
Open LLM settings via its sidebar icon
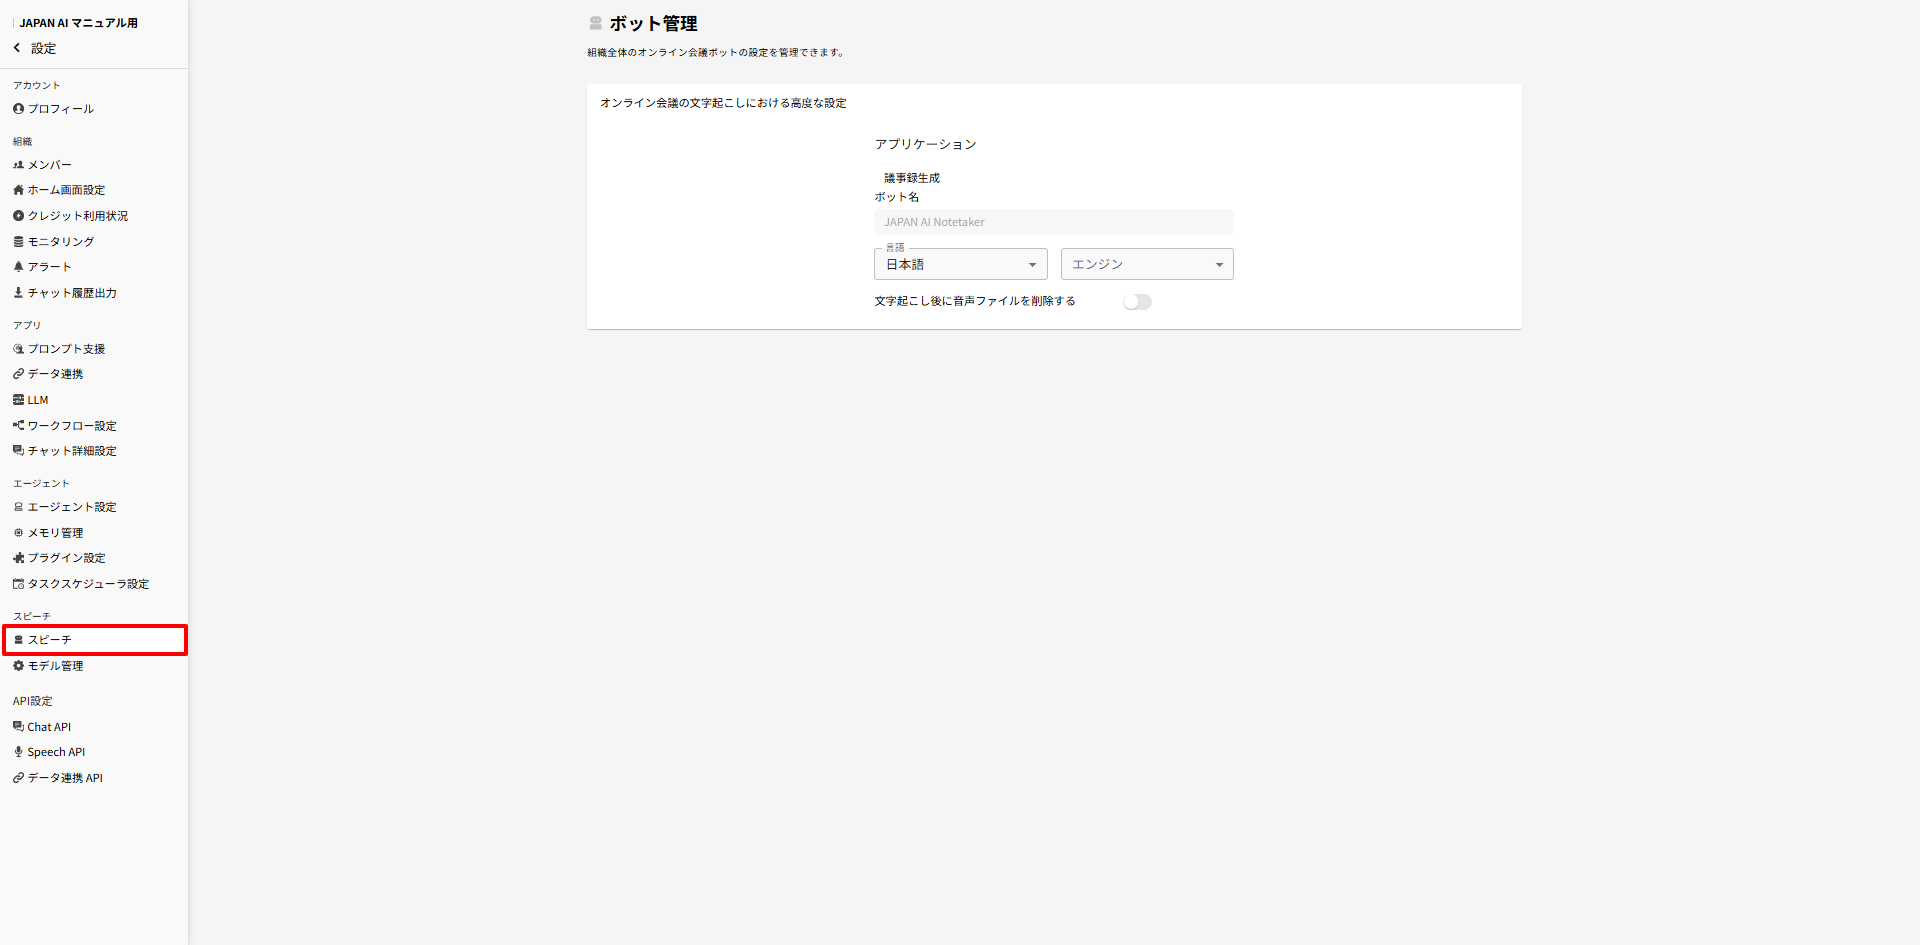pyautogui.click(x=18, y=399)
